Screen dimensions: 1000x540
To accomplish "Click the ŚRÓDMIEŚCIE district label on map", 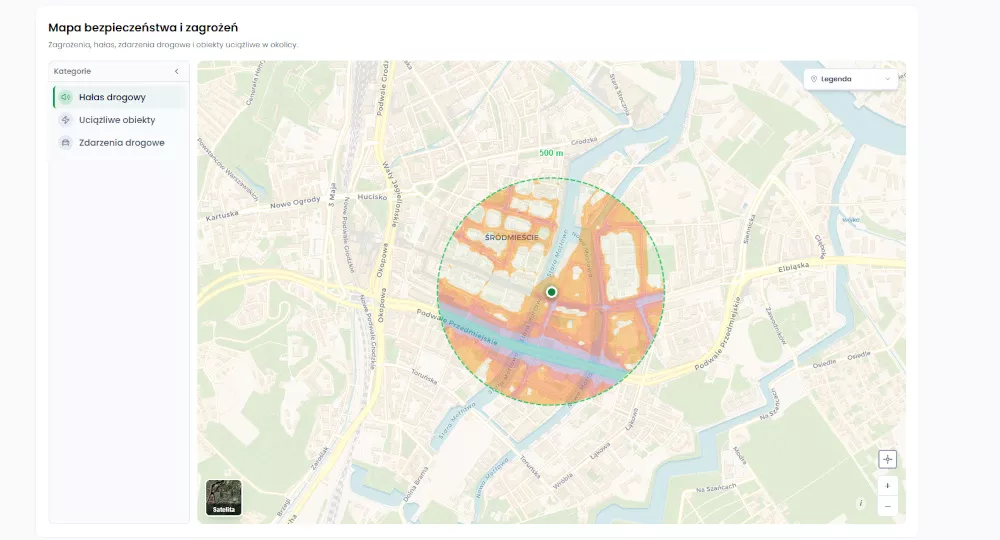I will [x=511, y=237].
